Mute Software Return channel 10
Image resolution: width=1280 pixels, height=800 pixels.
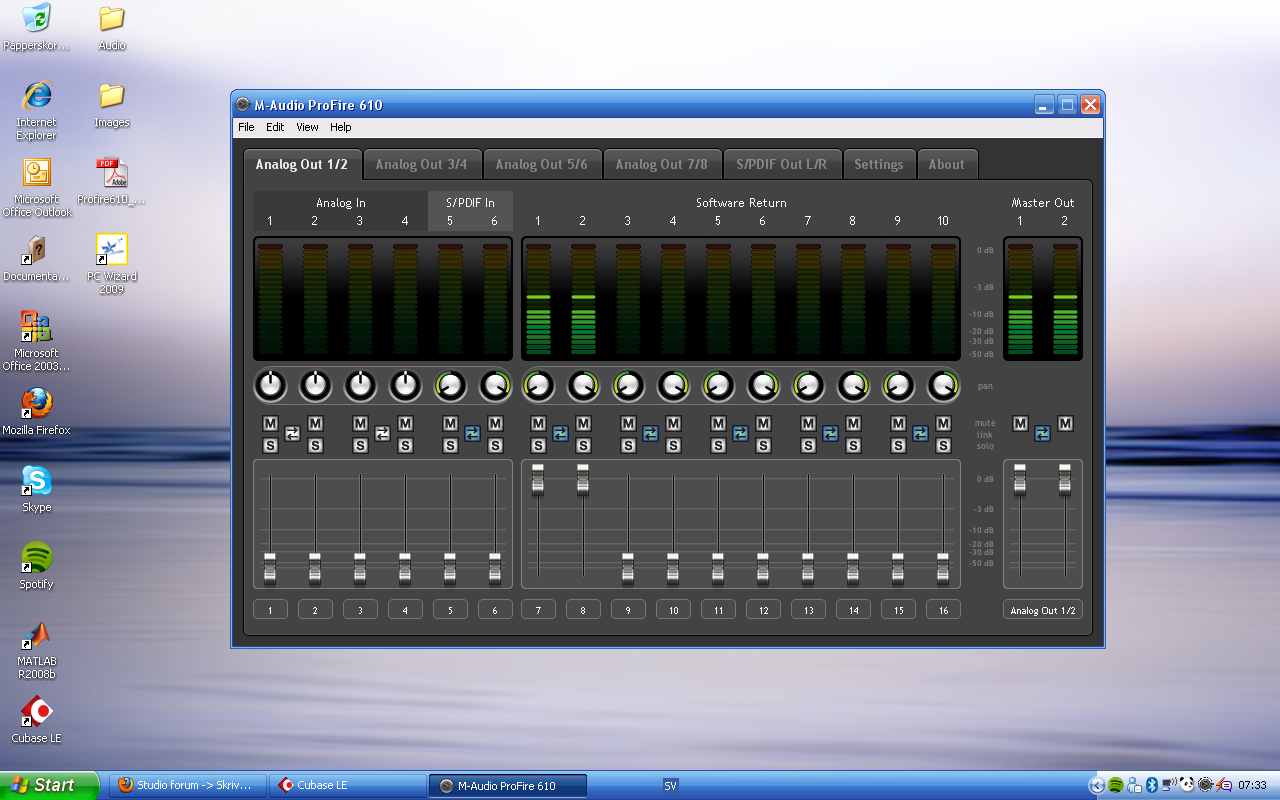pyautogui.click(x=943, y=424)
